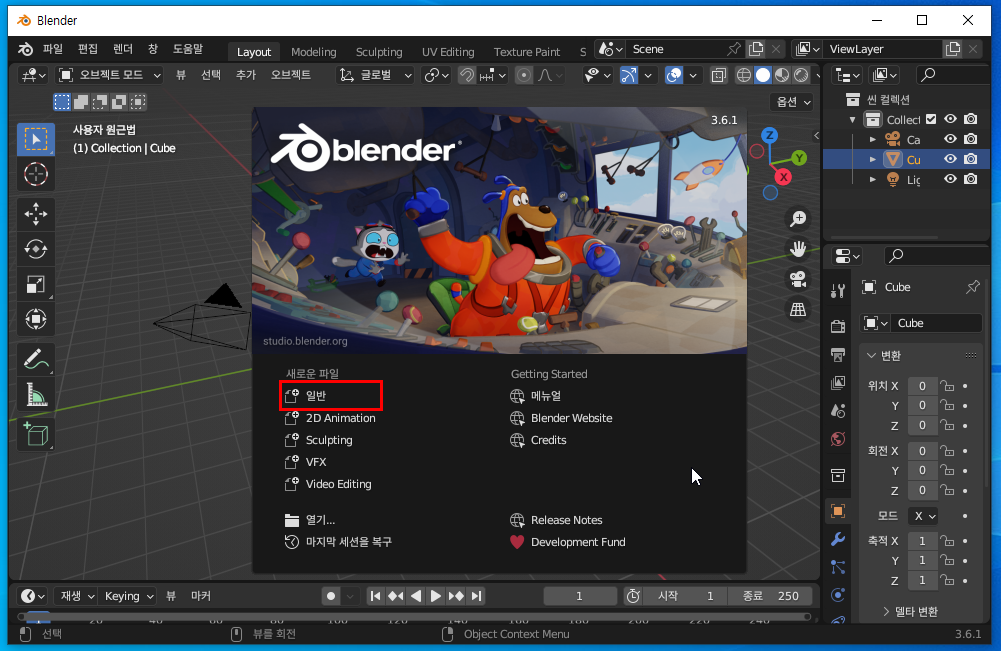Expand the Camera item in outliner
Image resolution: width=1001 pixels, height=651 pixels.
pyautogui.click(x=873, y=139)
